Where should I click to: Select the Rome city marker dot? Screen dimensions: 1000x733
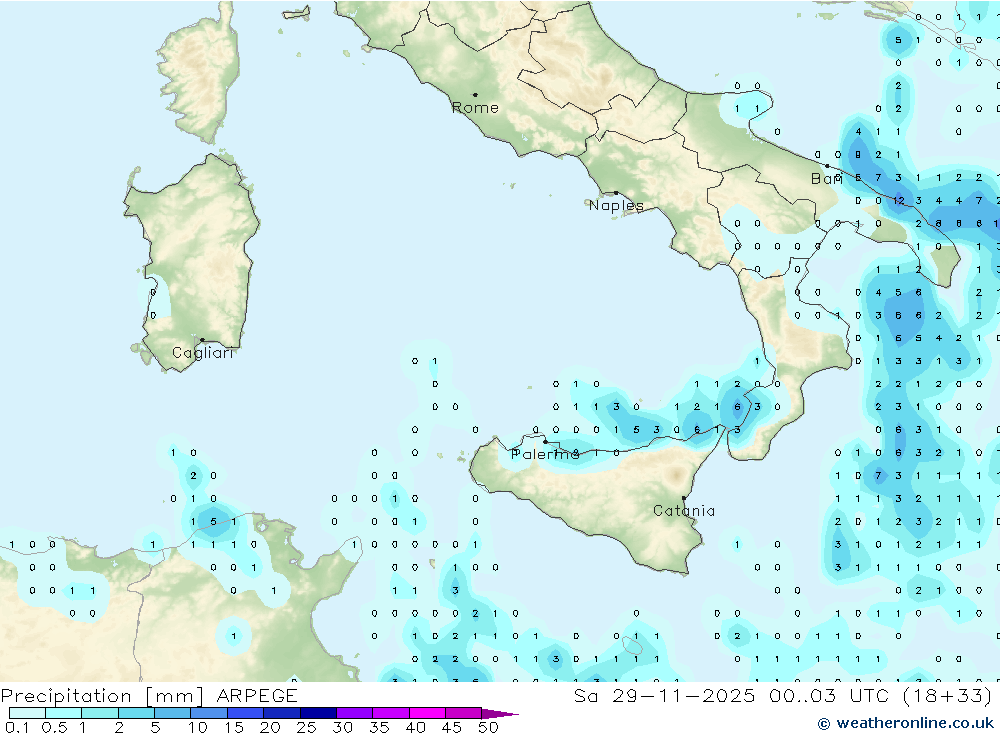(475, 95)
